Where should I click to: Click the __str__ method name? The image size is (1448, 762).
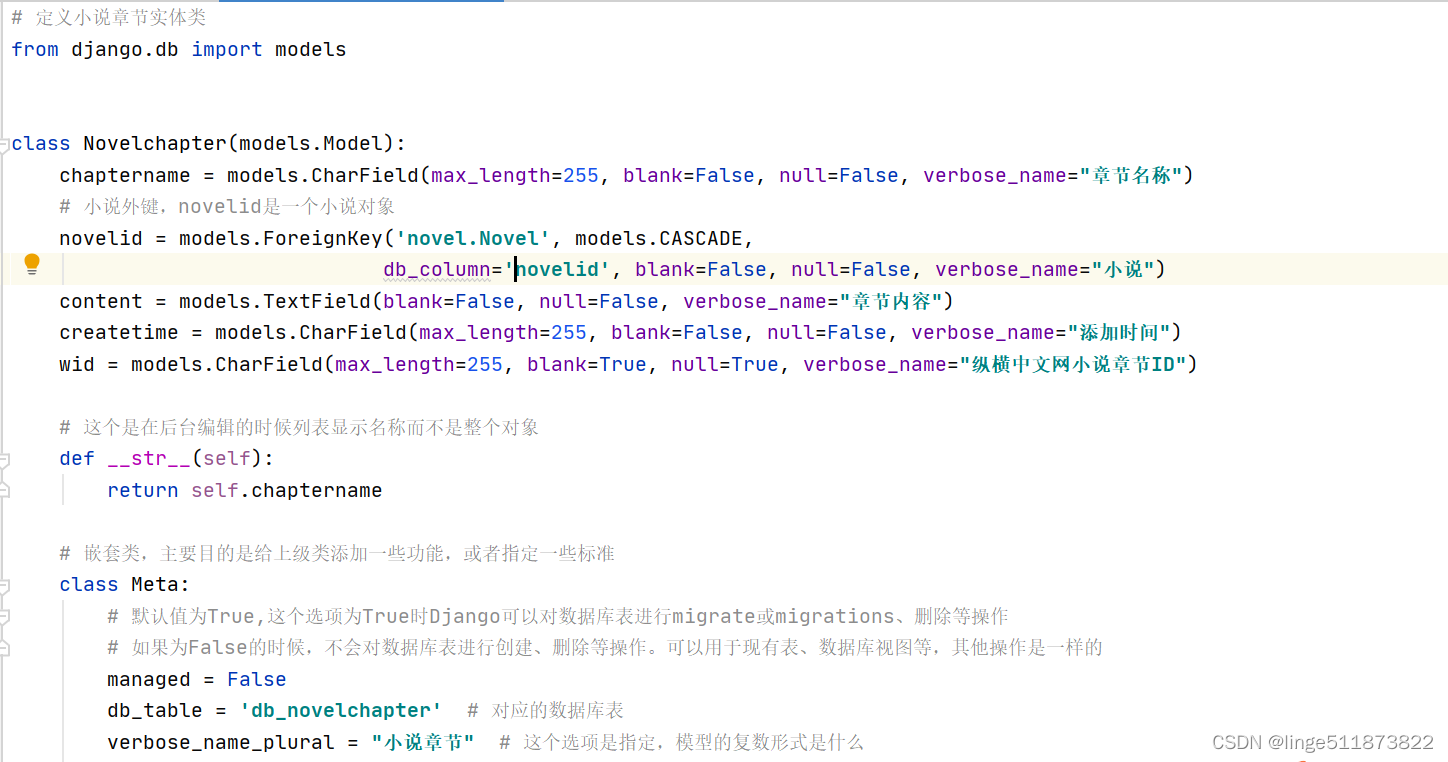tap(149, 458)
